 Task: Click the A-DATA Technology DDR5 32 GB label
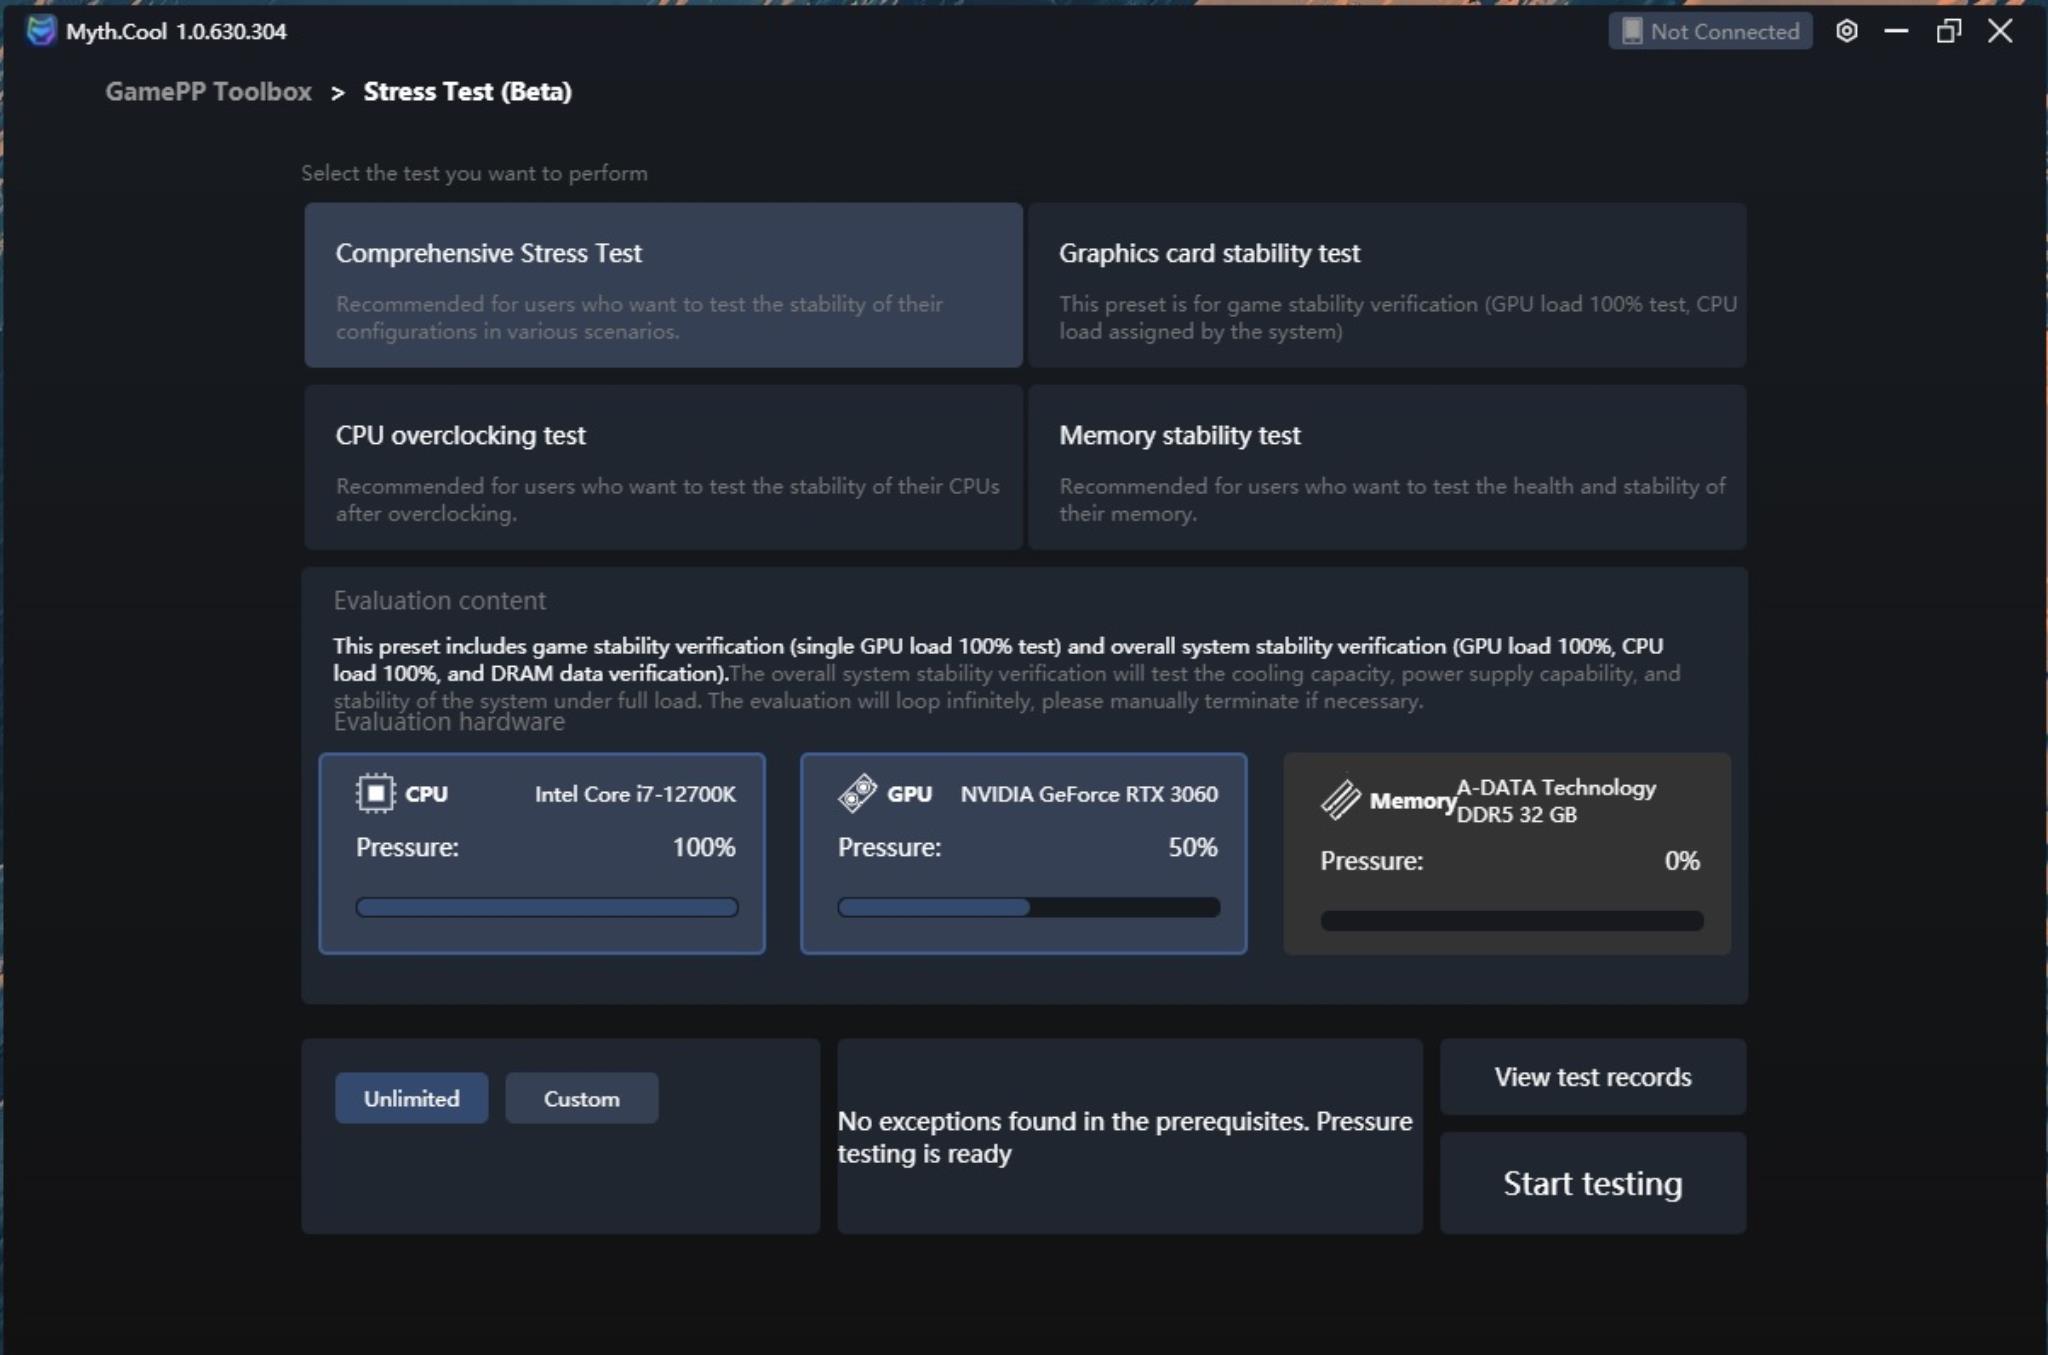1556,801
